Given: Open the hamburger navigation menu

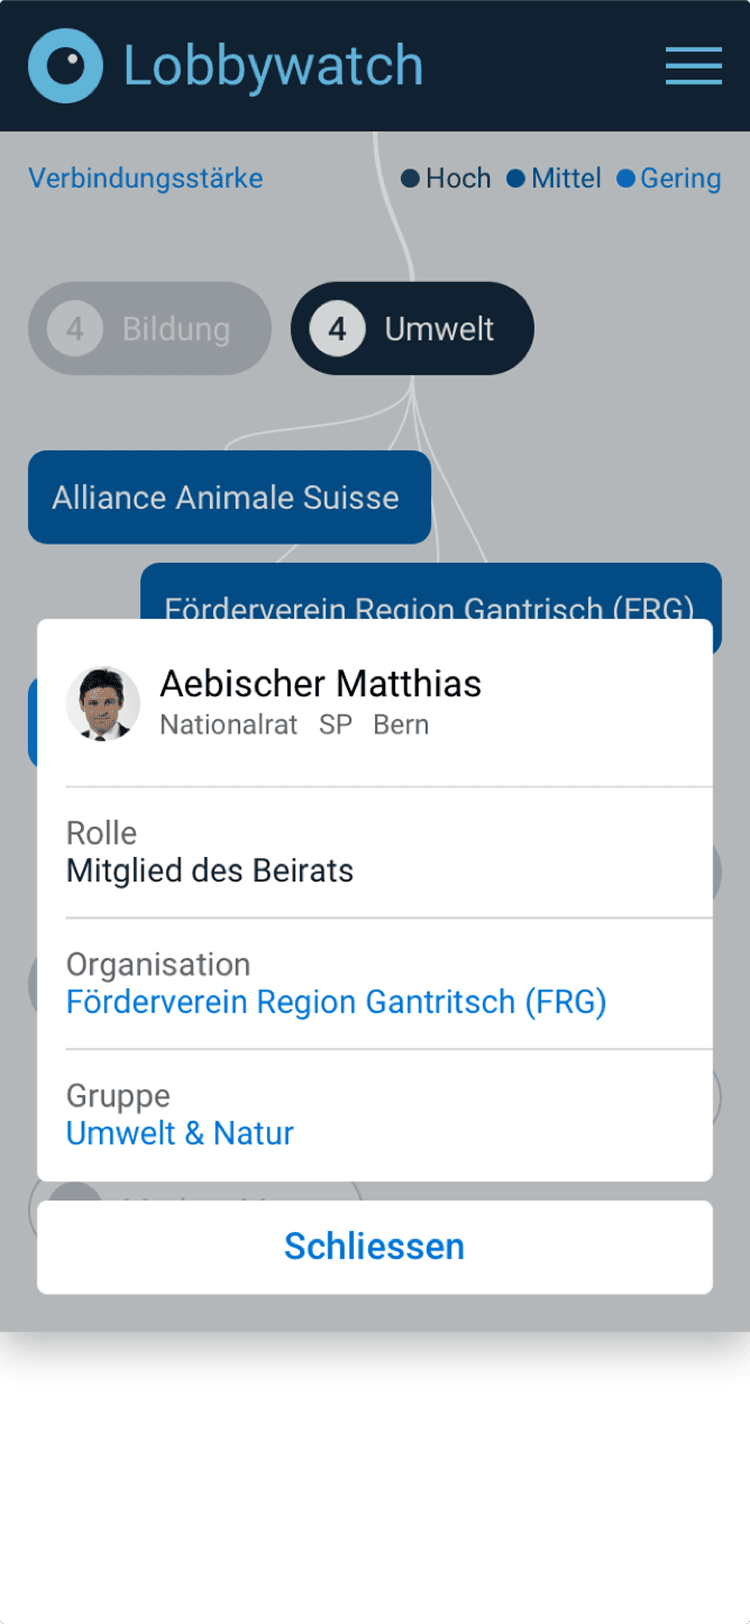Looking at the screenshot, I should click(693, 66).
